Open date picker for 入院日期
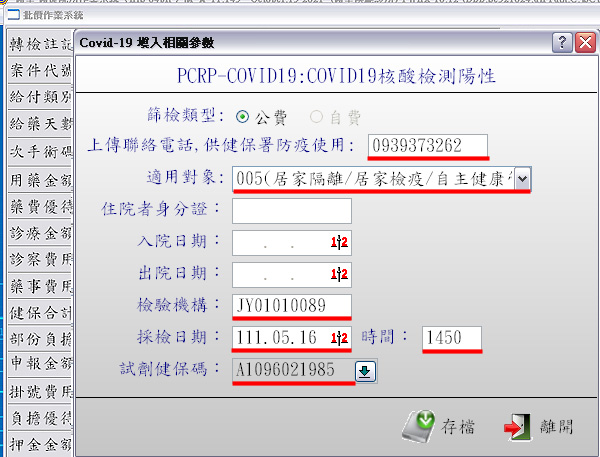Image resolution: width=600 pixels, height=457 pixels. 340,243
